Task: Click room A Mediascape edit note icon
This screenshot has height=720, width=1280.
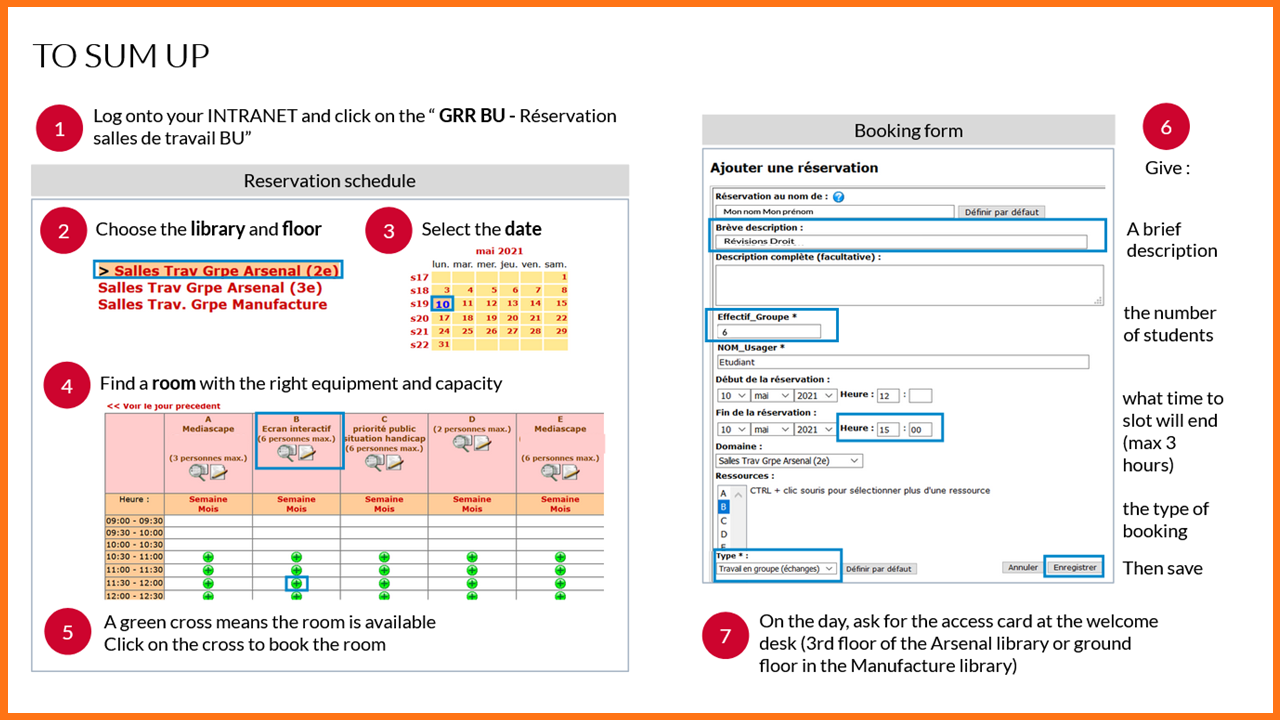Action: coord(219,472)
